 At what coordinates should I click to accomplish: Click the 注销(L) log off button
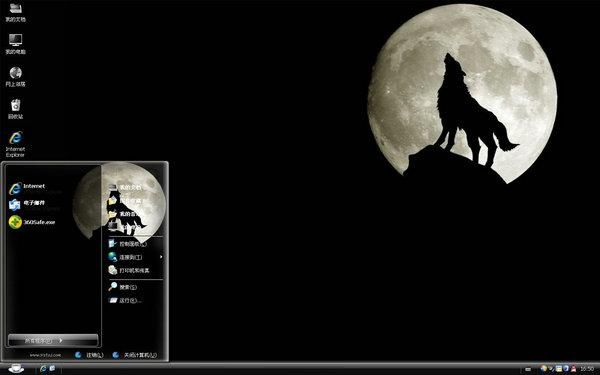89,355
